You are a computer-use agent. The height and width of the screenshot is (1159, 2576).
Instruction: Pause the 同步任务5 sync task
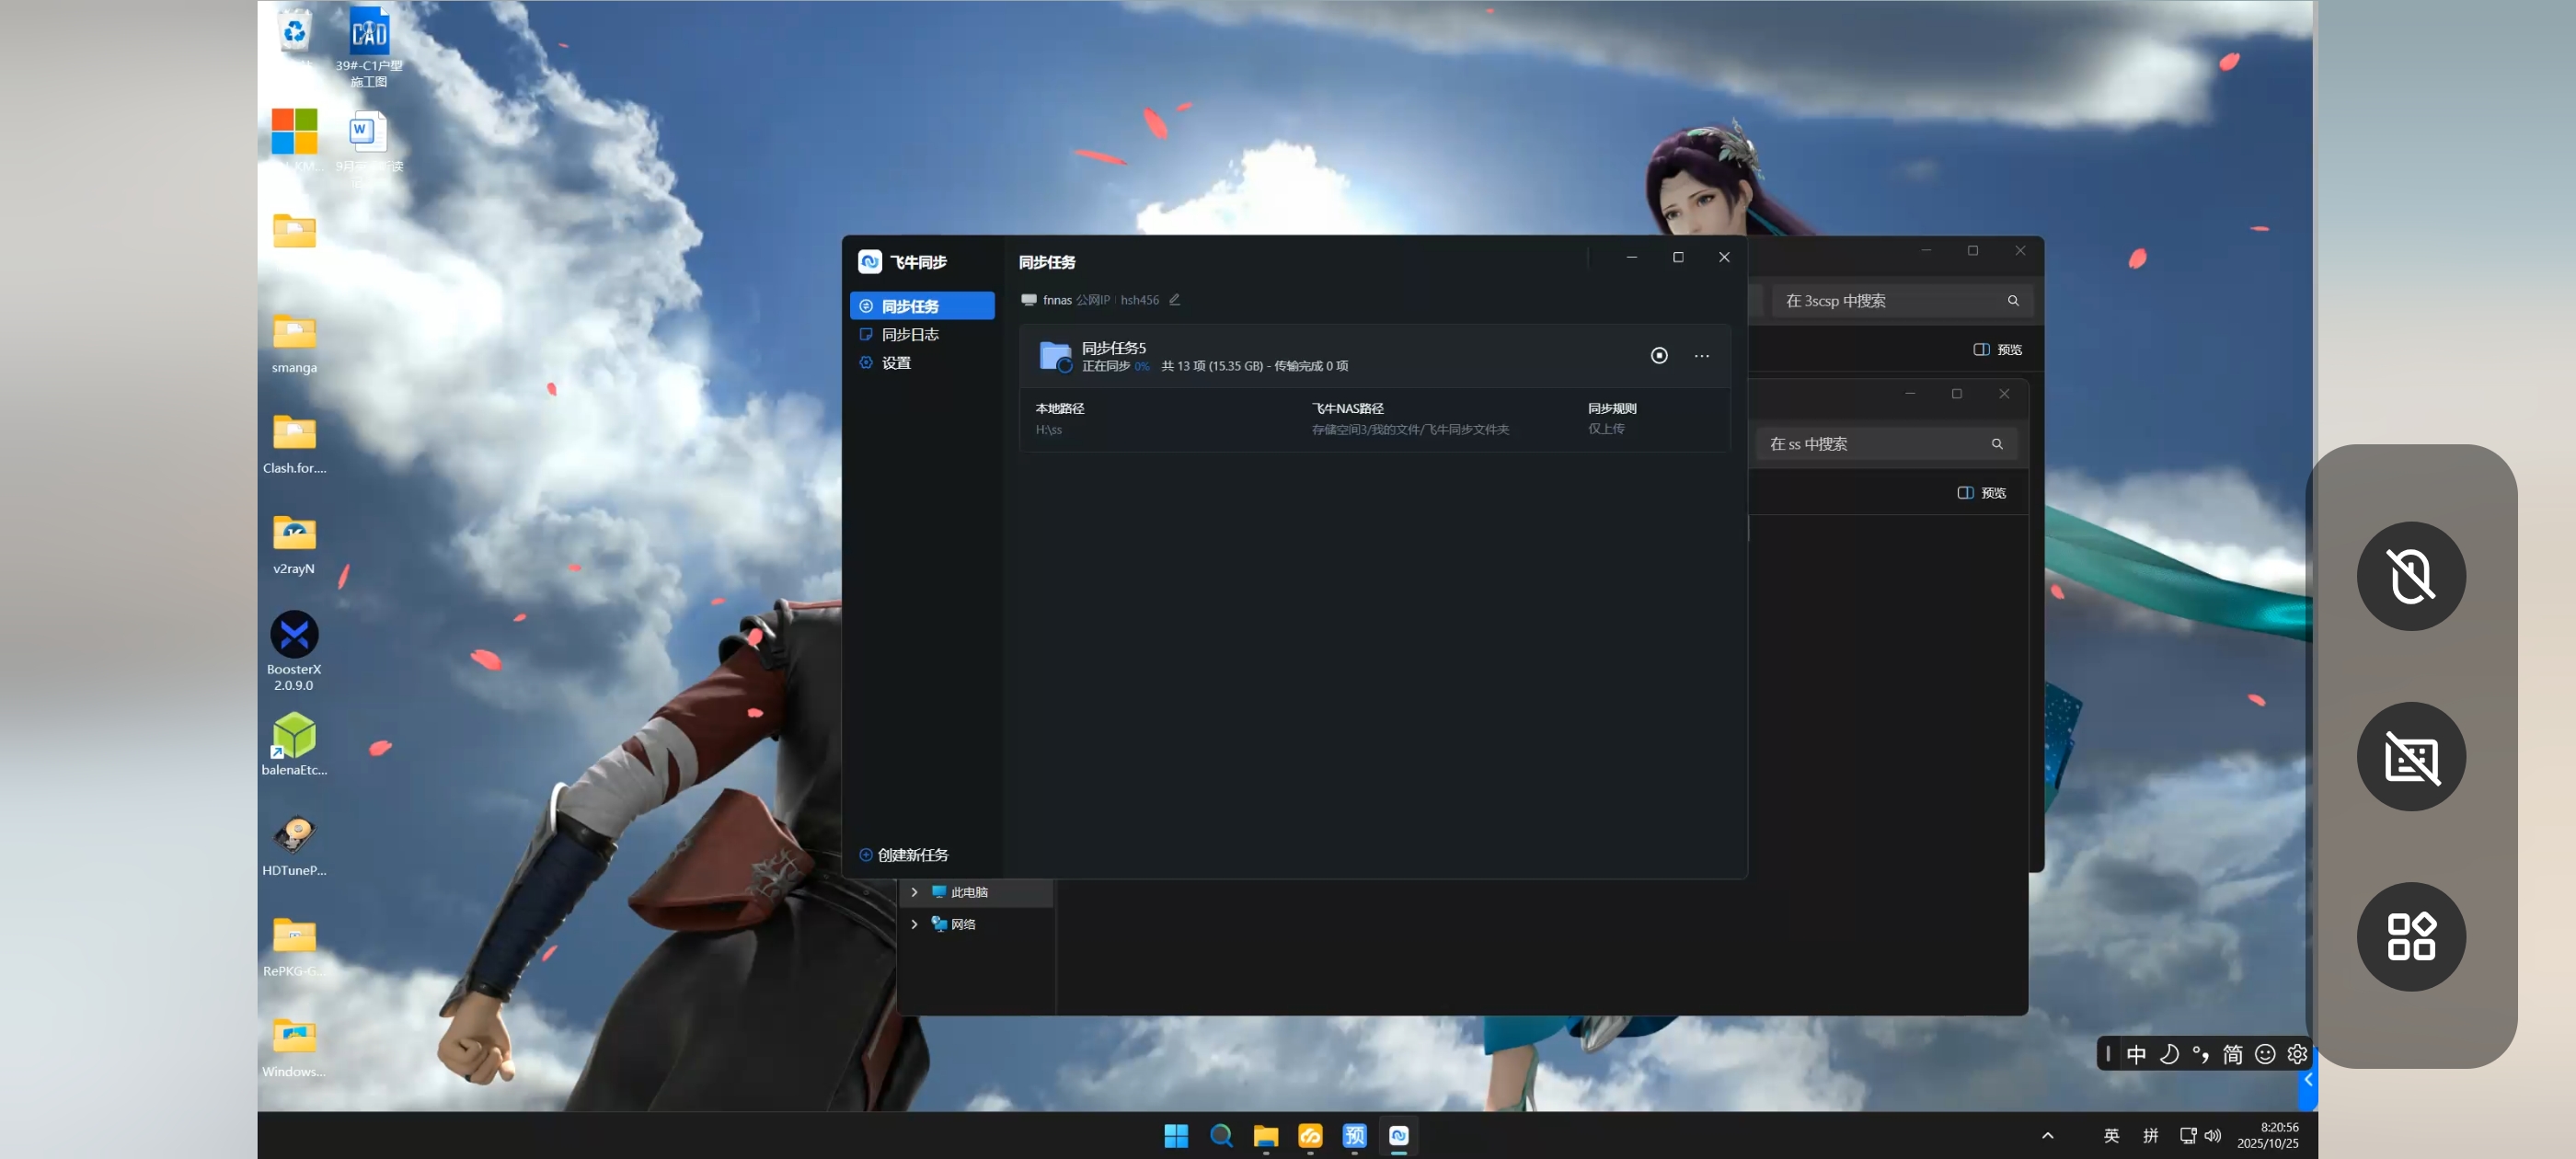(1659, 355)
